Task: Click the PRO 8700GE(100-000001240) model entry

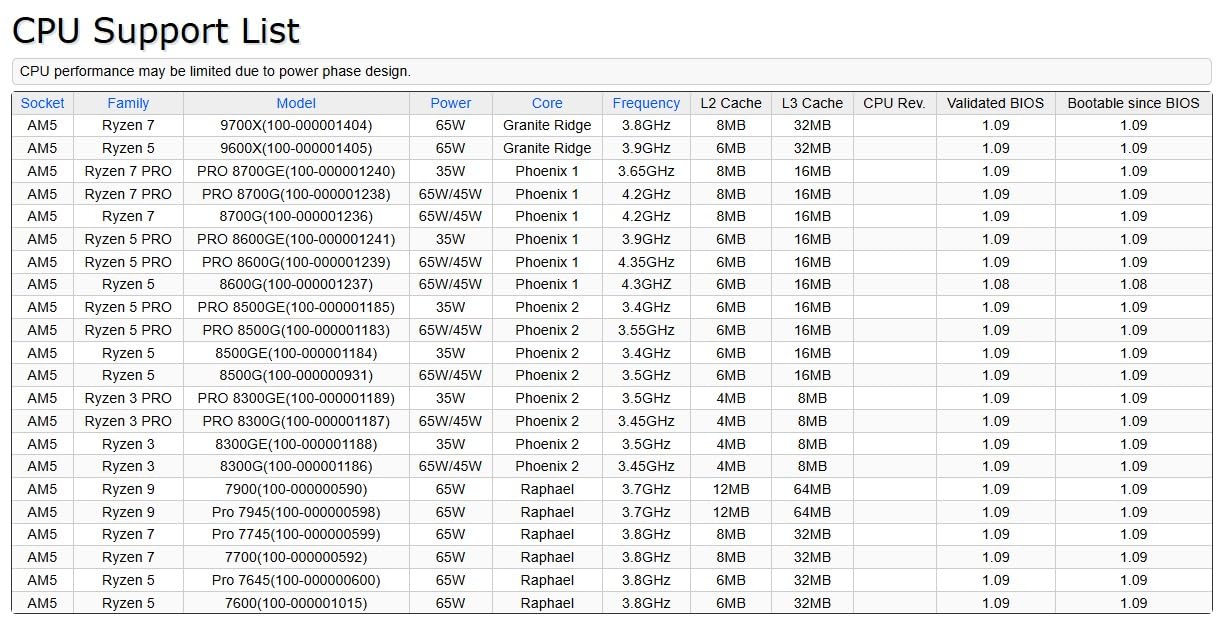Action: pos(296,171)
